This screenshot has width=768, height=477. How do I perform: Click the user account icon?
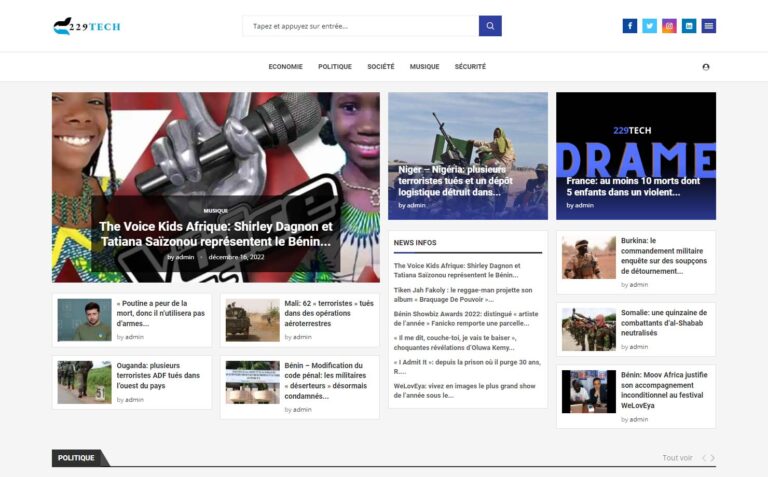tap(706, 67)
